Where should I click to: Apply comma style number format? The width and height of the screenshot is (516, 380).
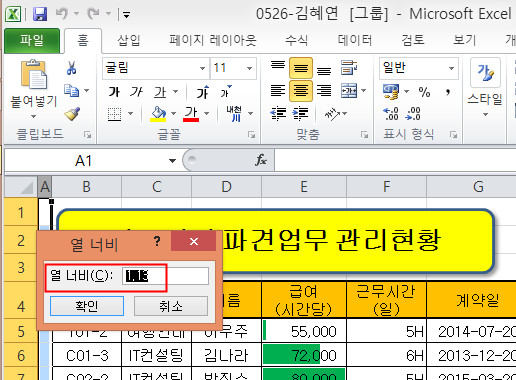tap(448, 92)
